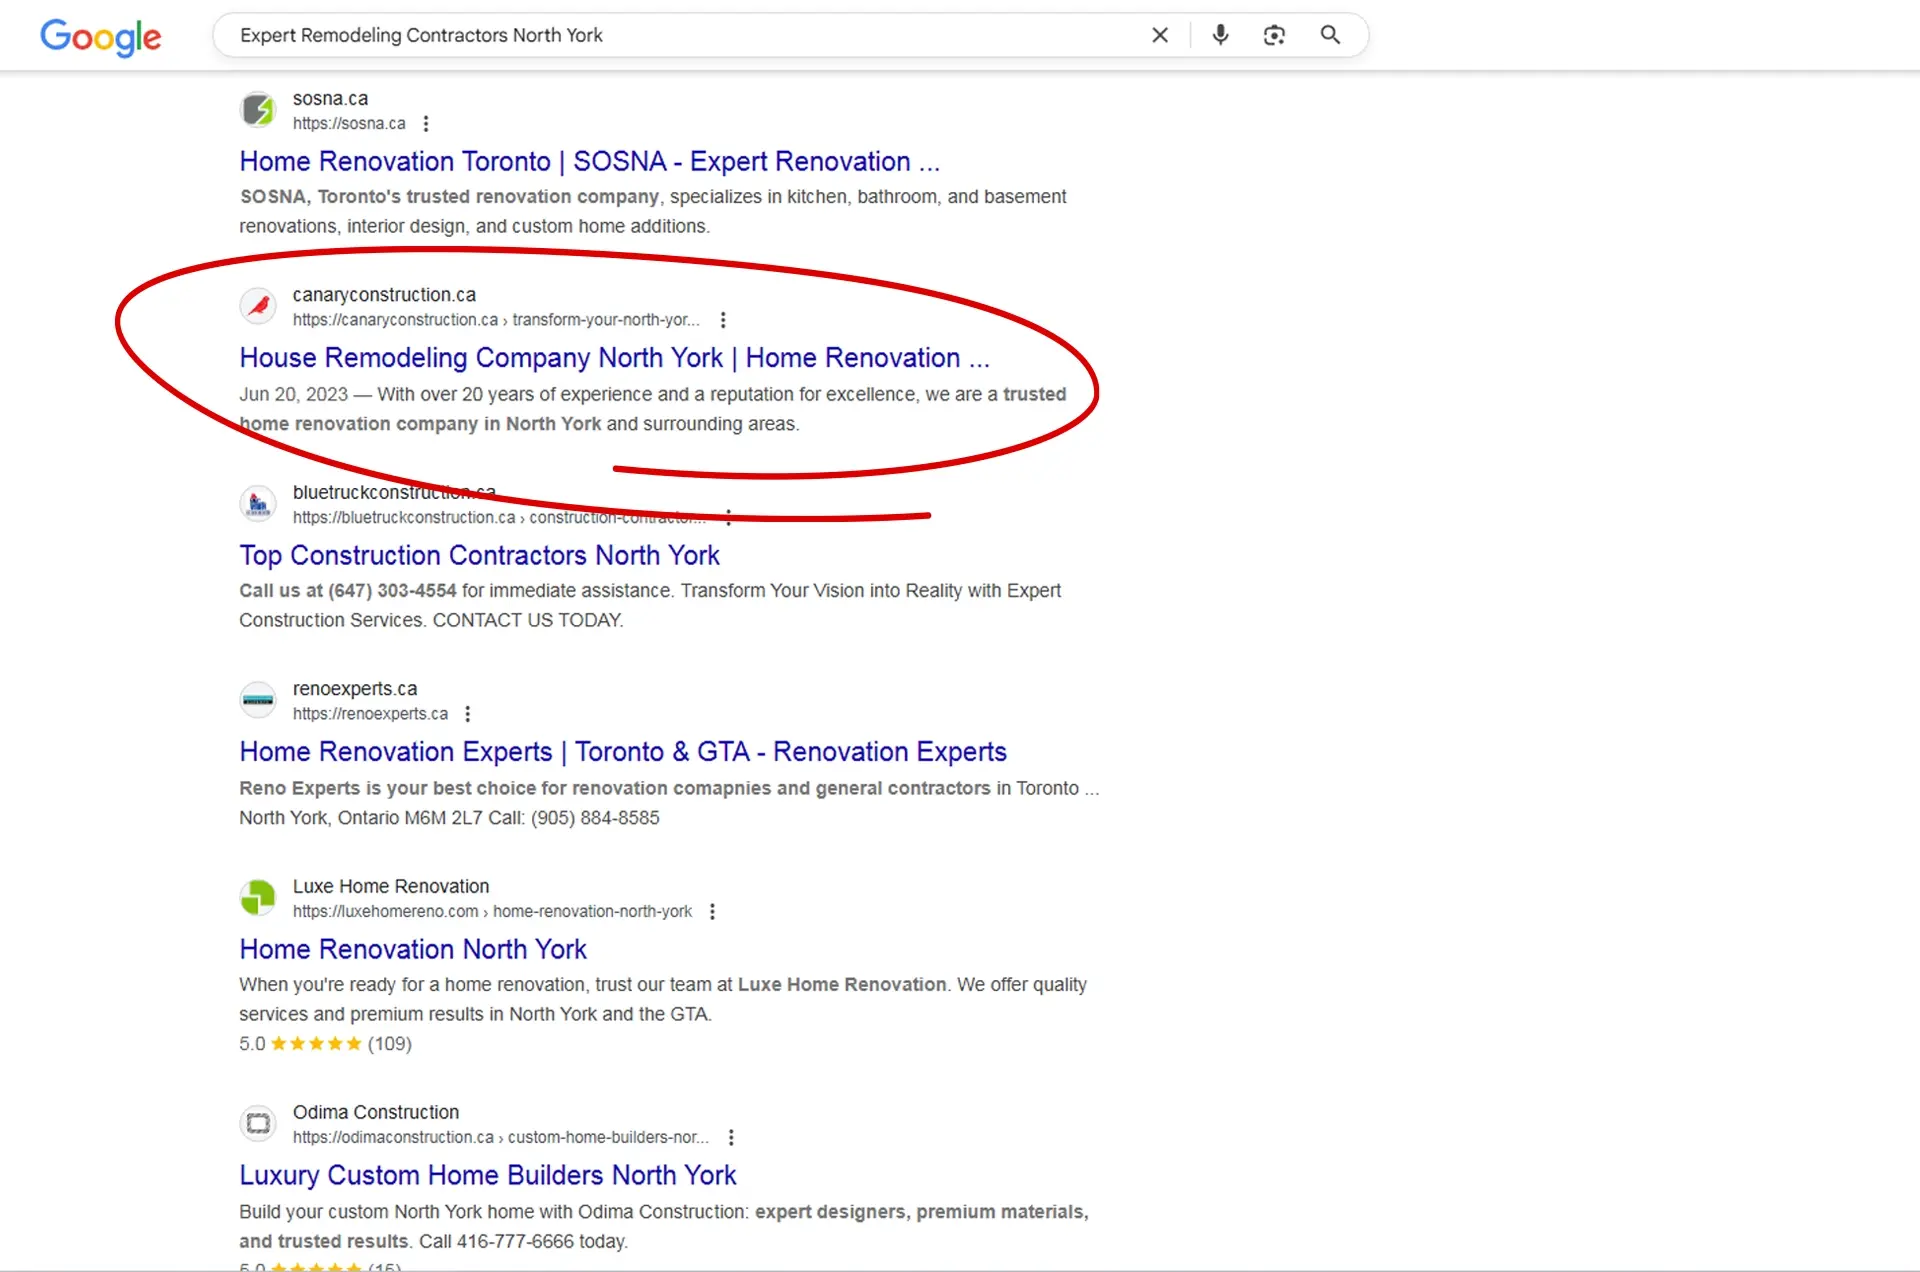Click the (647) 303-4554 phone number text
Viewport: 1920px width, 1272px height.
(x=392, y=591)
